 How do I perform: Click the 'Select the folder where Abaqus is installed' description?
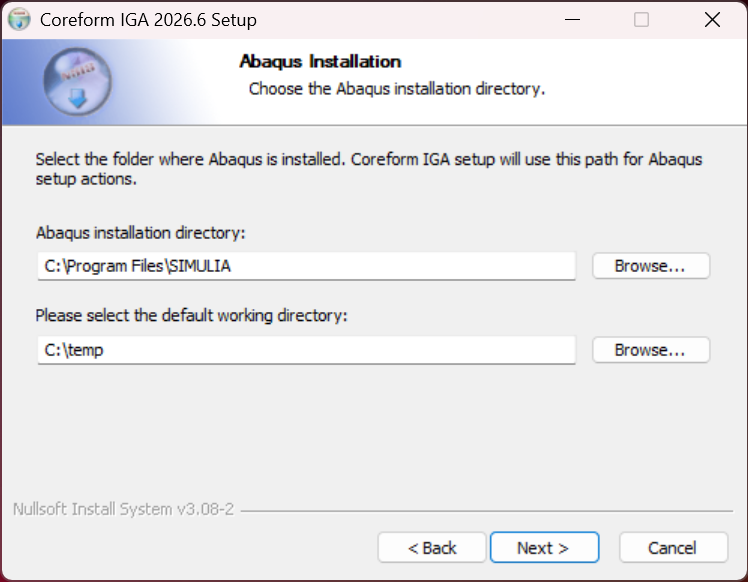tap(368, 169)
